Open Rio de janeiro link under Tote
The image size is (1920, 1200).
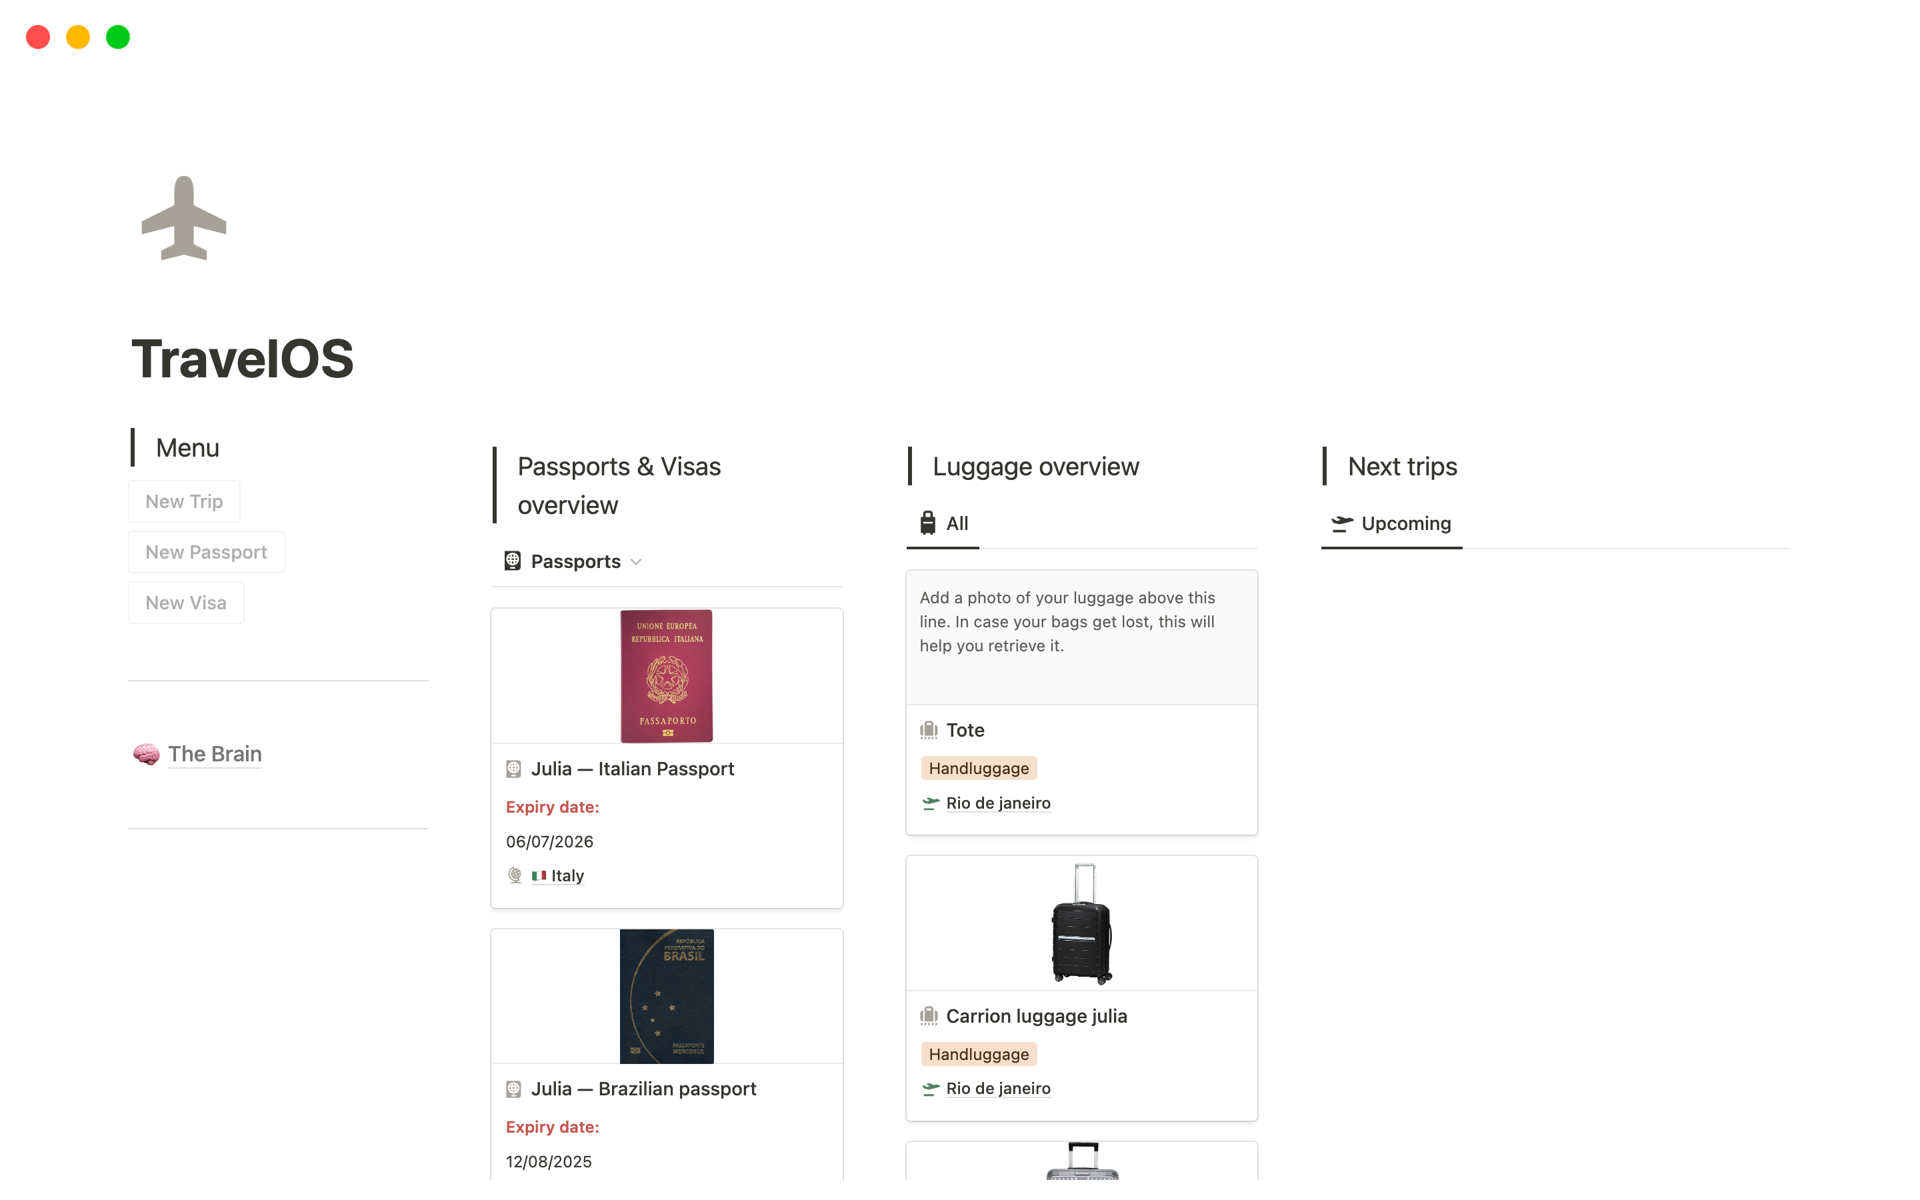997,803
